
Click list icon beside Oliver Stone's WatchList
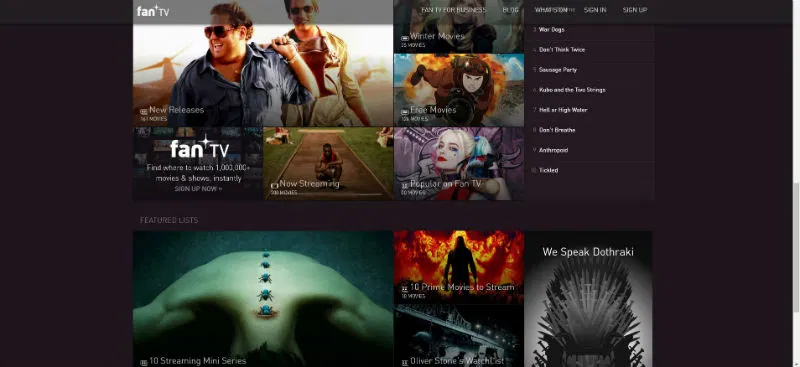(x=405, y=362)
